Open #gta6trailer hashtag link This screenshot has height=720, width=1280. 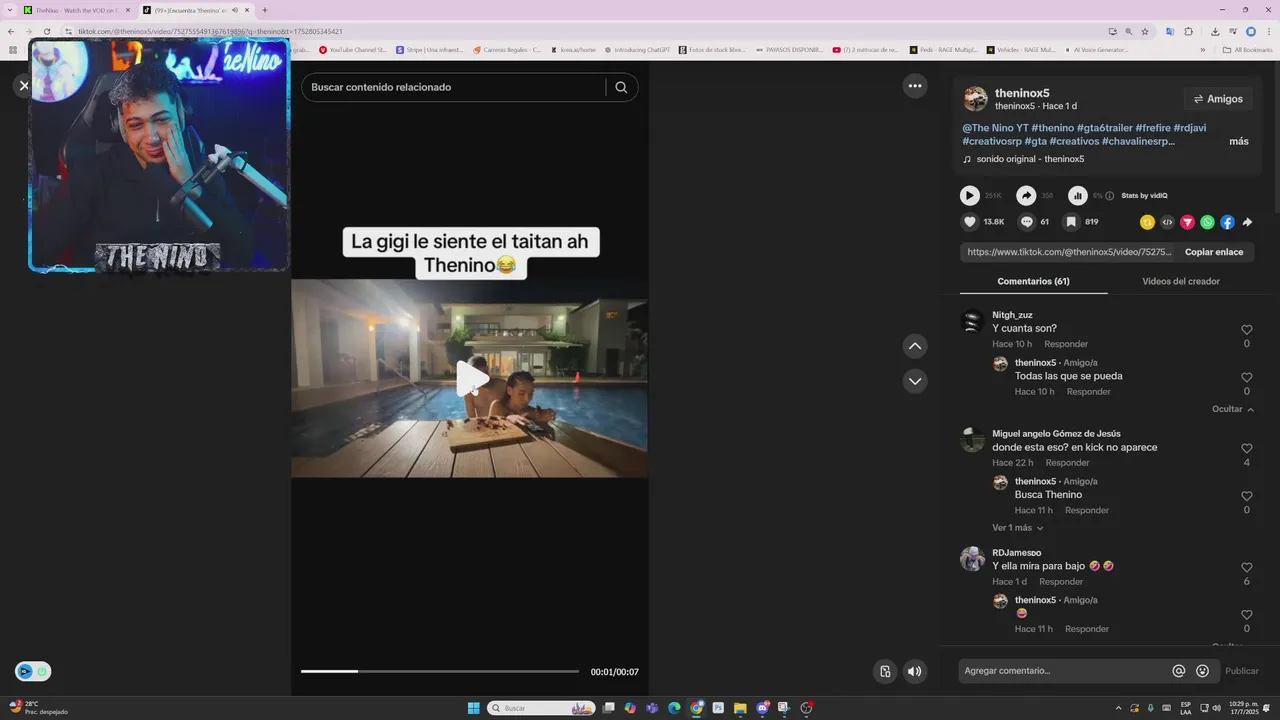coord(1104,128)
